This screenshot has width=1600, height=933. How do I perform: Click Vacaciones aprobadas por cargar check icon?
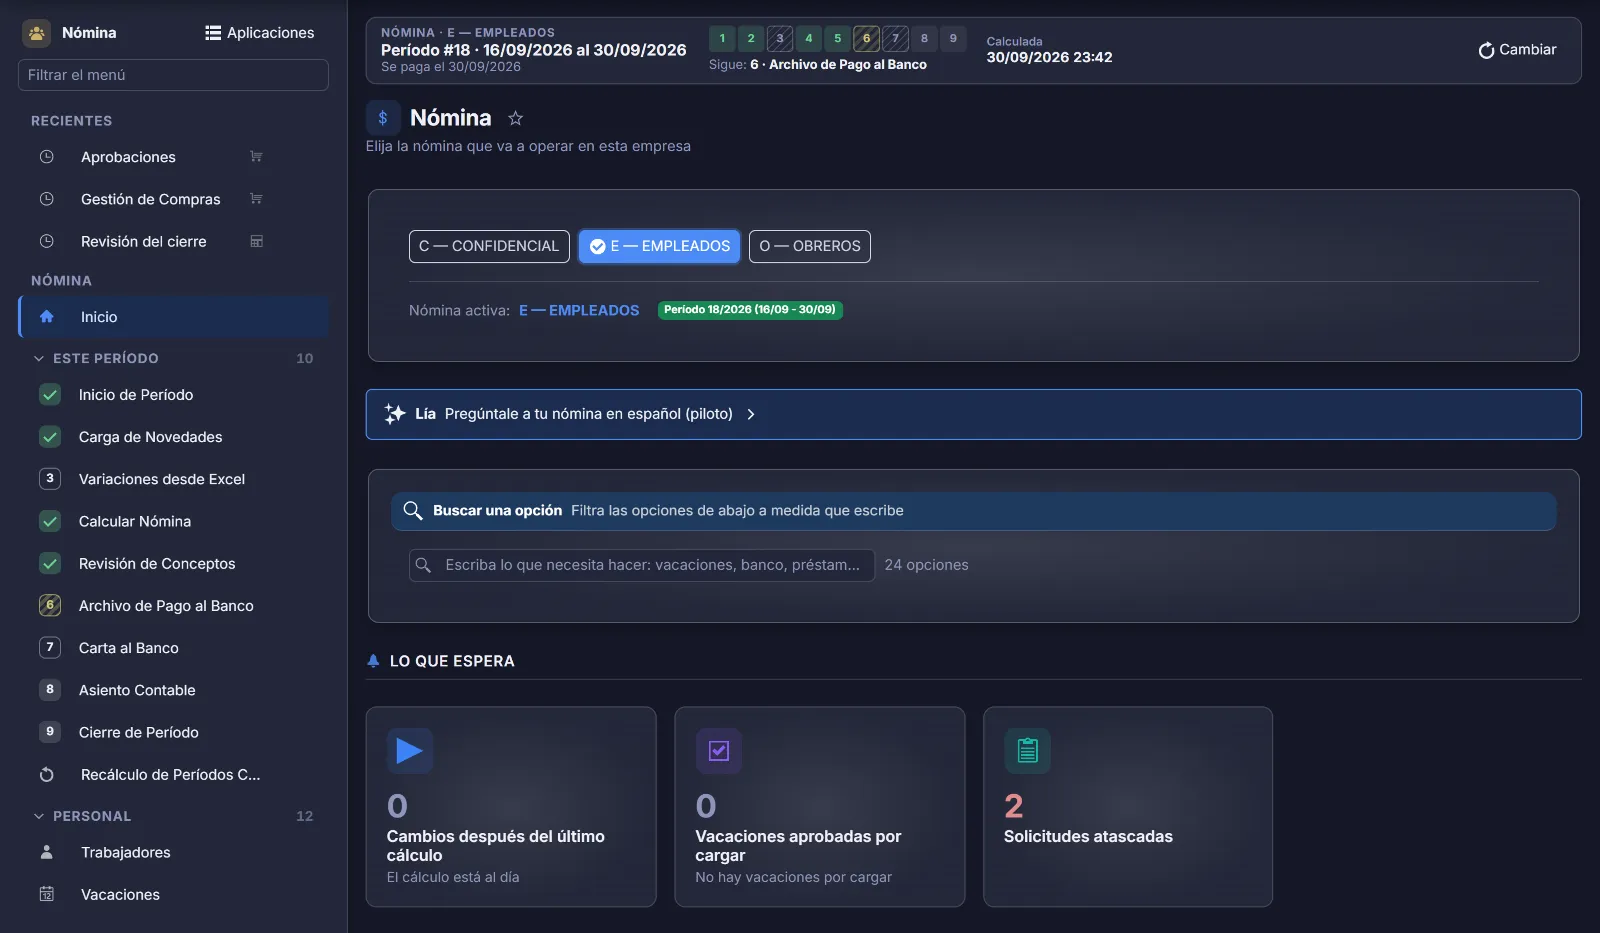719,751
